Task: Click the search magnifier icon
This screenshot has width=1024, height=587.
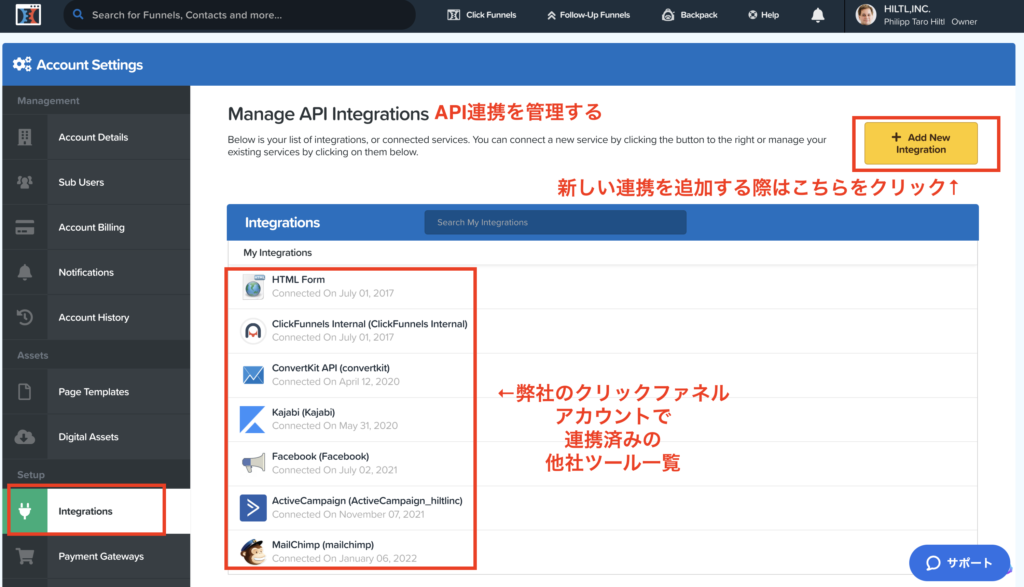Action: click(x=78, y=14)
